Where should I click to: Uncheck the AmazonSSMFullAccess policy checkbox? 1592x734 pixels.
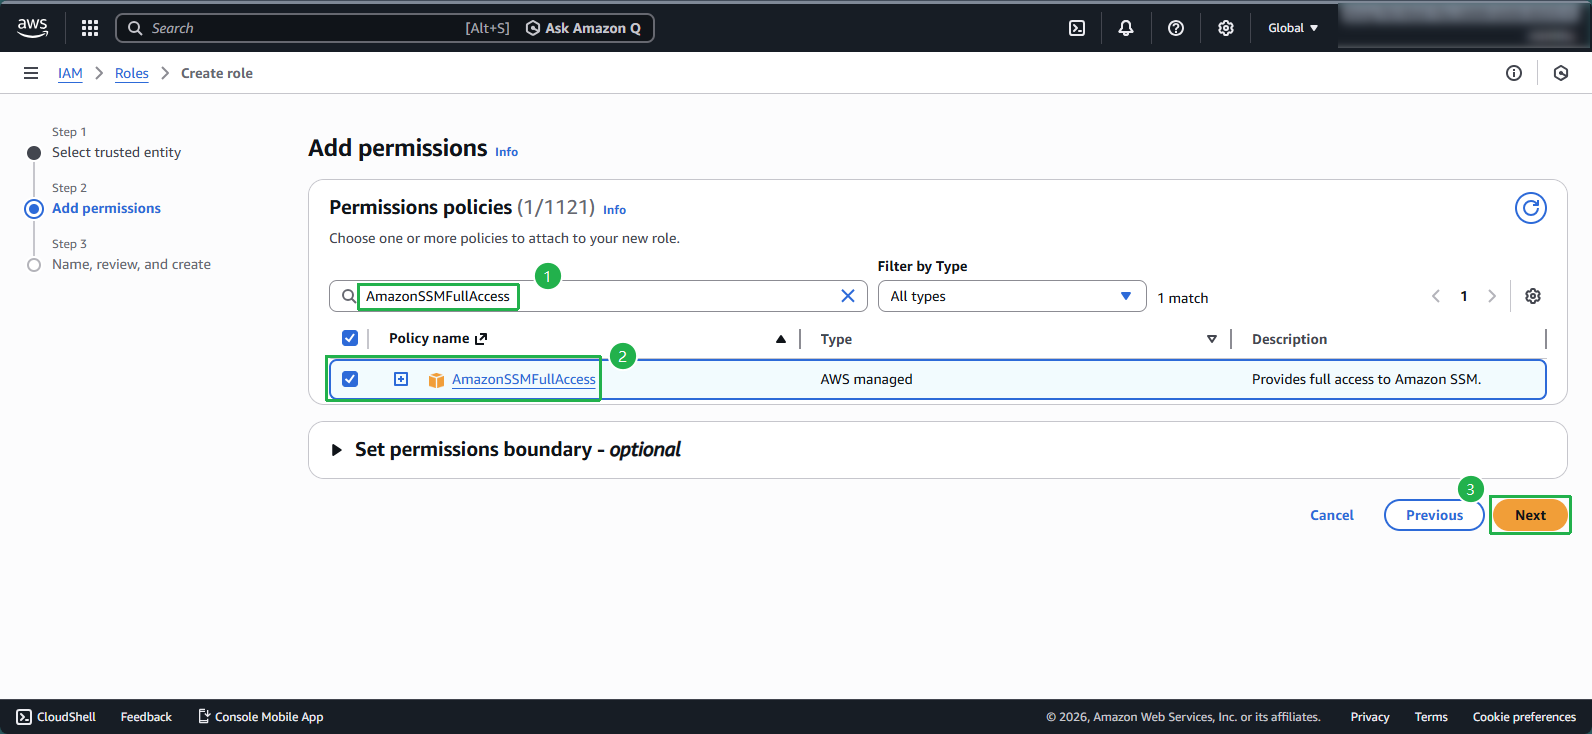350,379
